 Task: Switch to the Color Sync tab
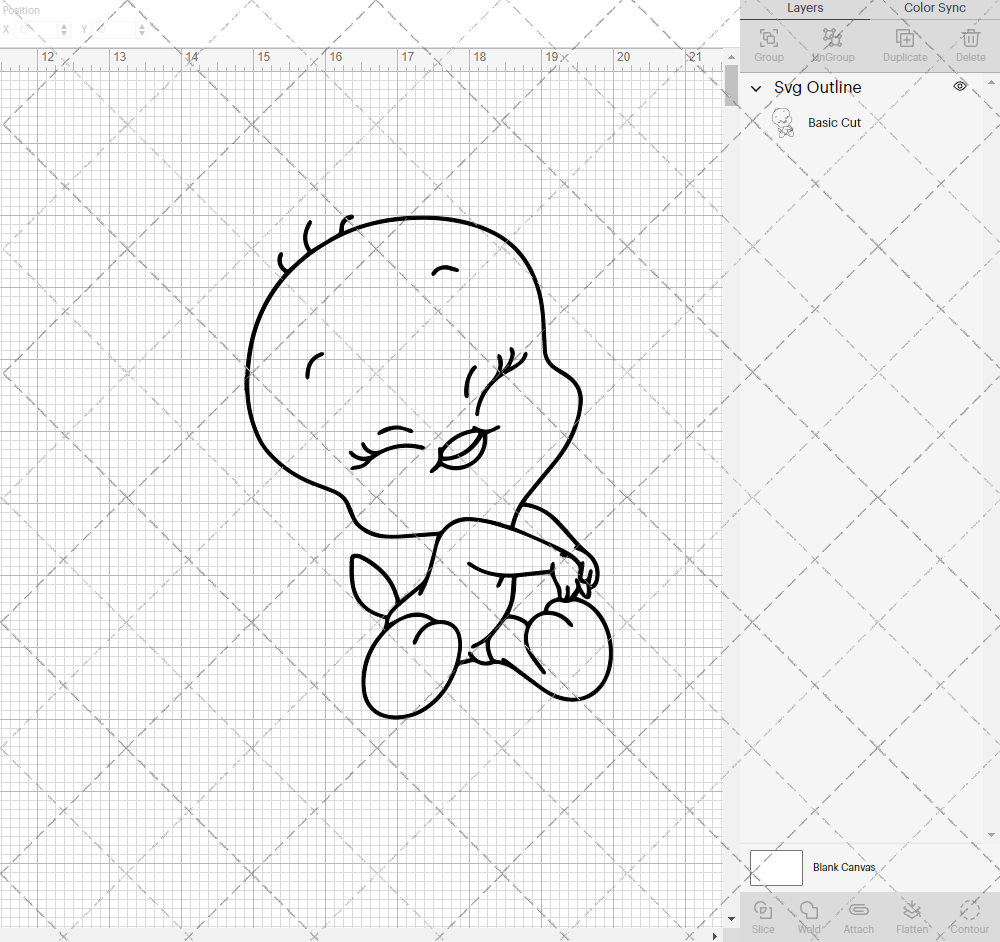[933, 8]
